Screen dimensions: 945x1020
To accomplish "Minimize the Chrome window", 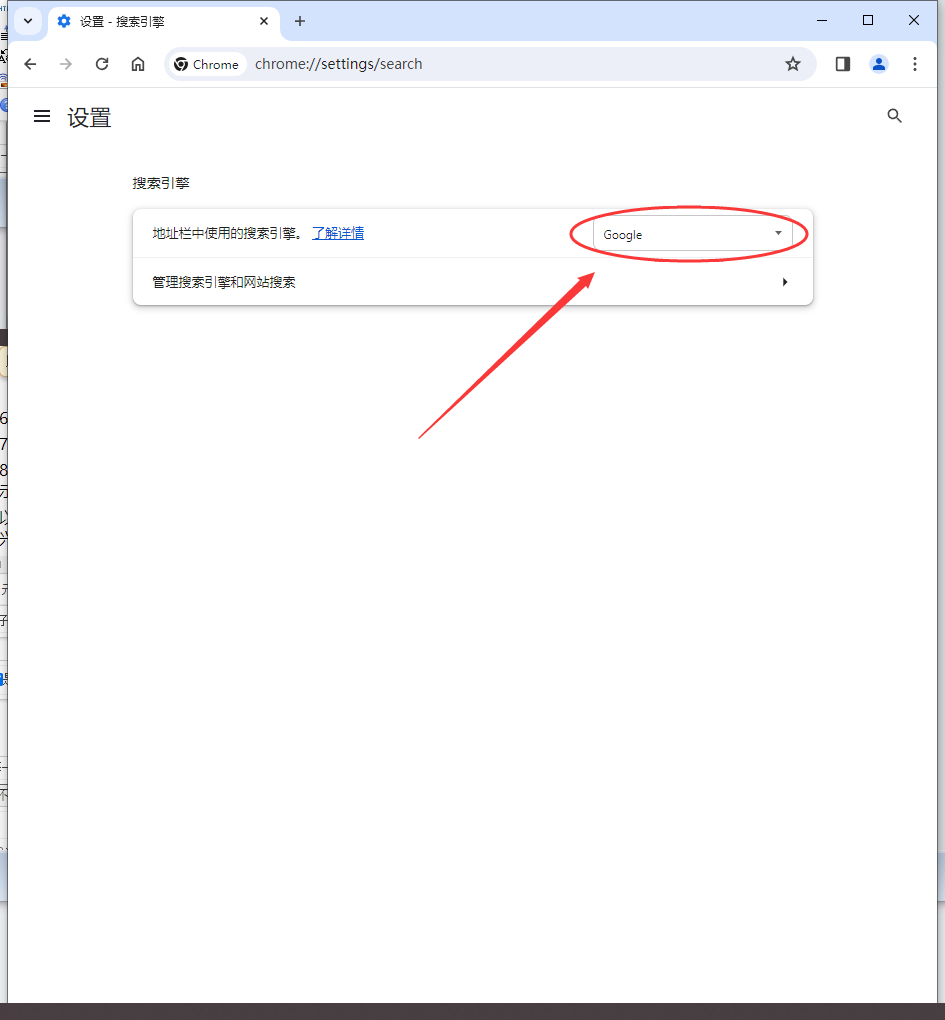I will click(x=822, y=21).
